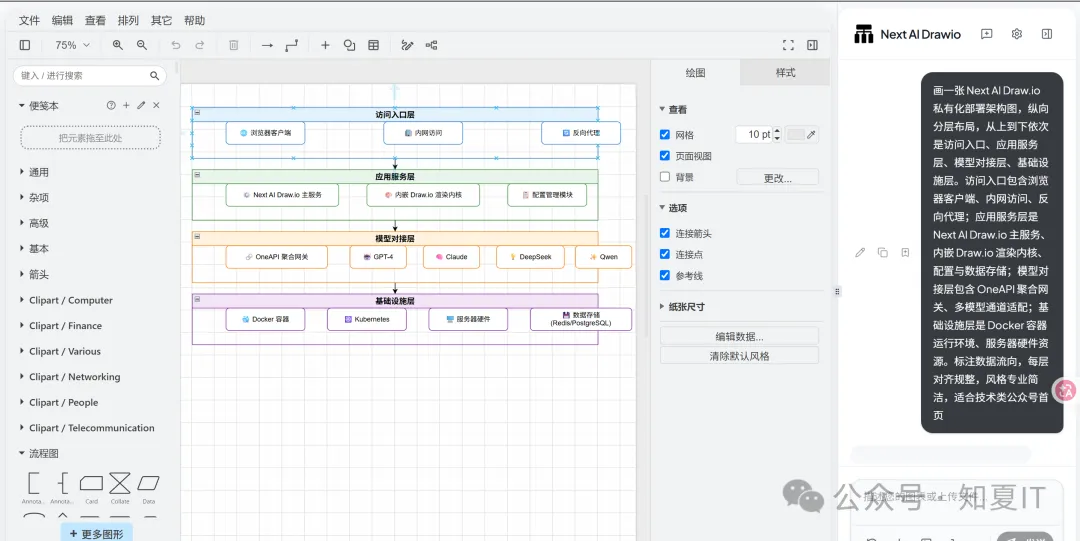The image size is (1080, 541).
Task: Select the freehand drawing tool
Action: tap(407, 45)
